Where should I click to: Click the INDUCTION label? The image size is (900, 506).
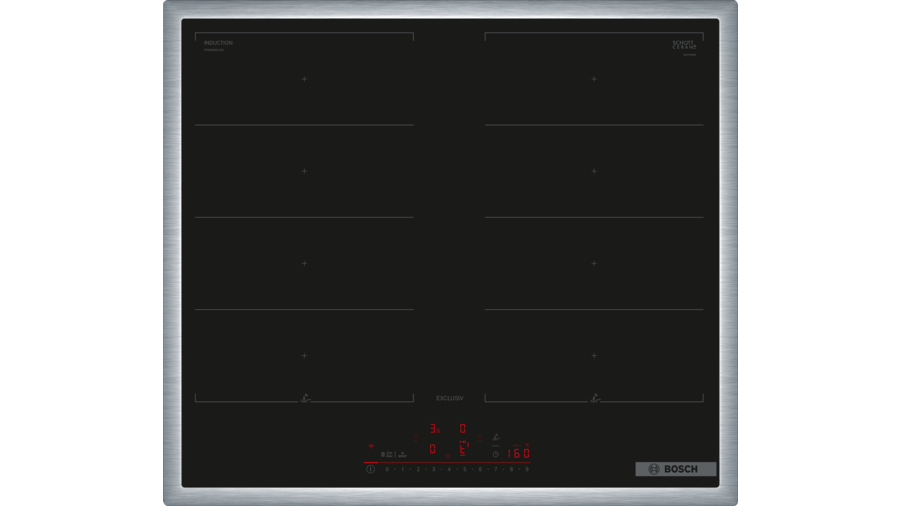(218, 43)
